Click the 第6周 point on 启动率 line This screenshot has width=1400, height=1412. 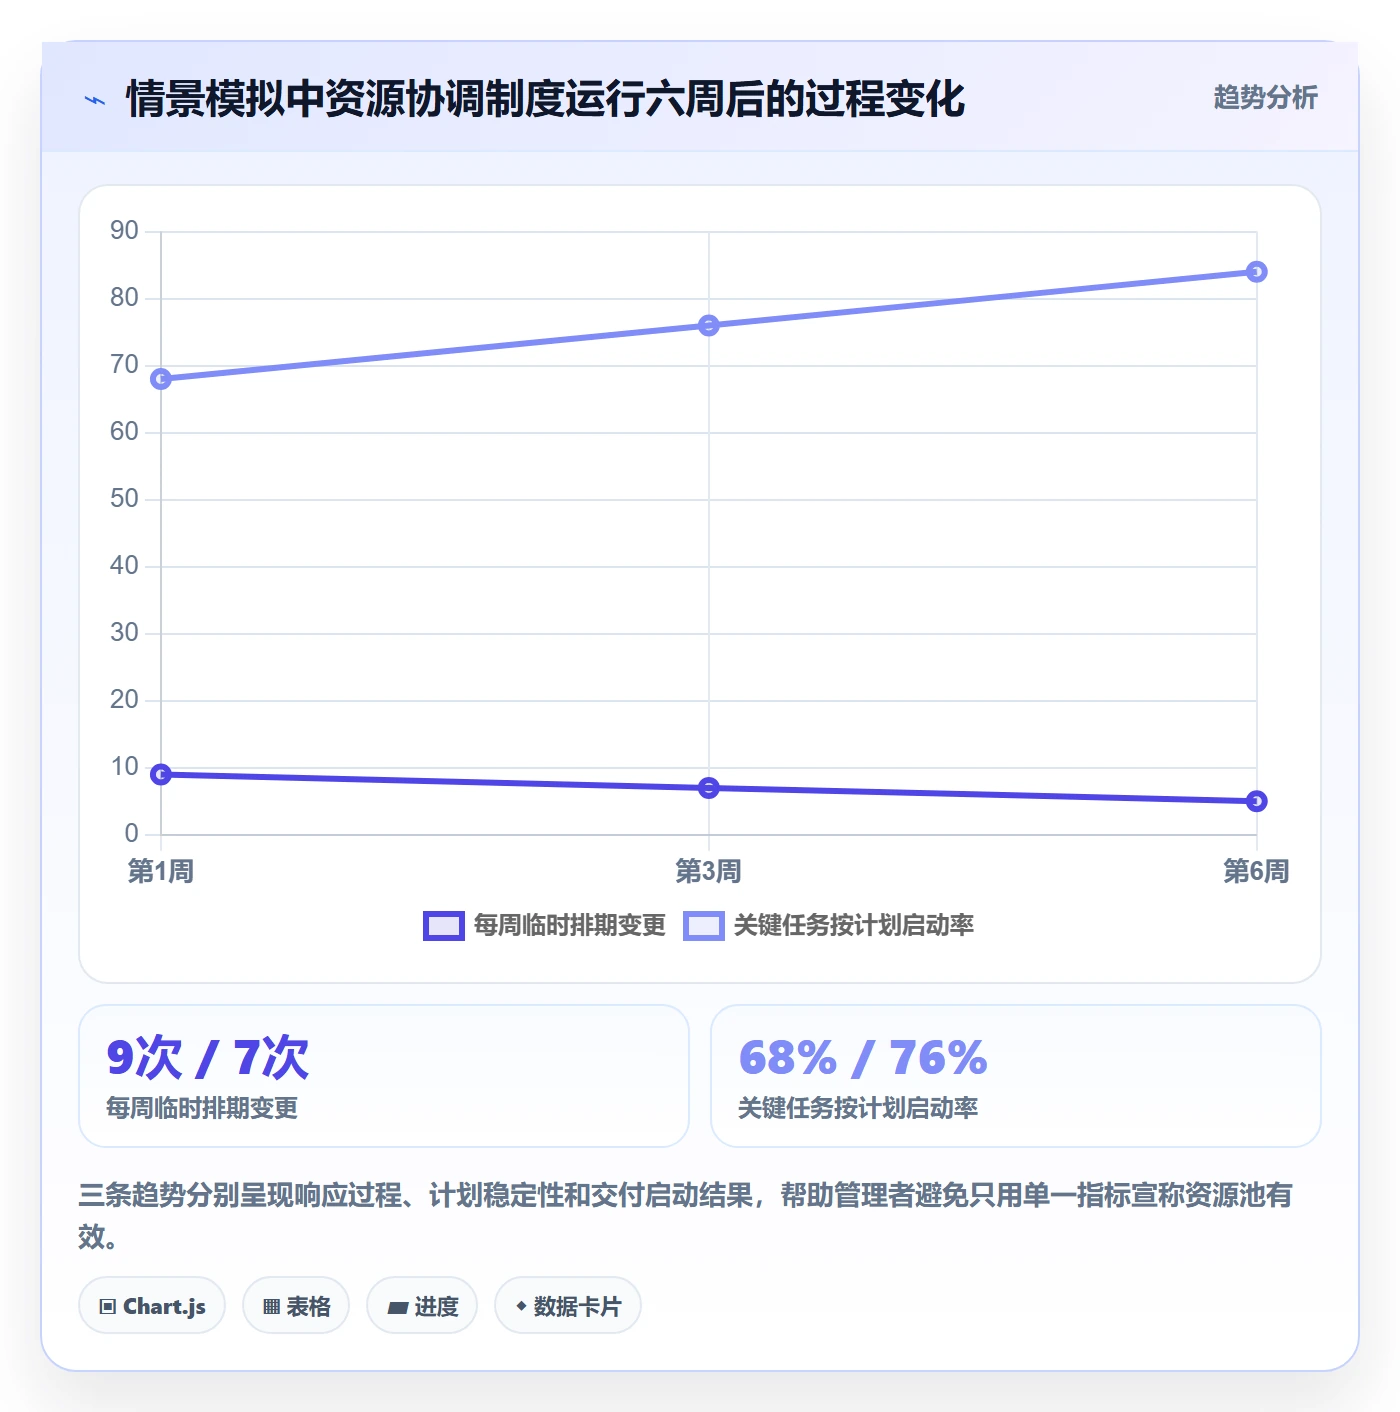click(x=1257, y=272)
